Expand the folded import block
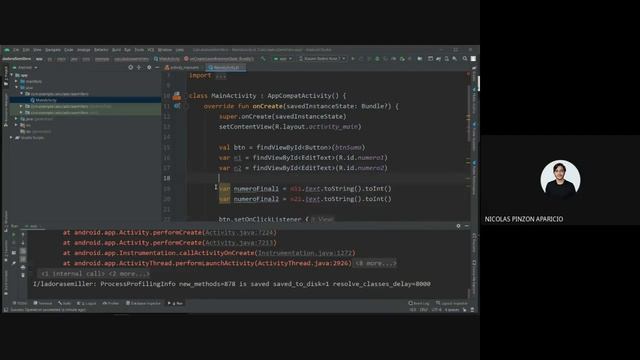Viewport: 640px width, 360px height. coord(221,76)
